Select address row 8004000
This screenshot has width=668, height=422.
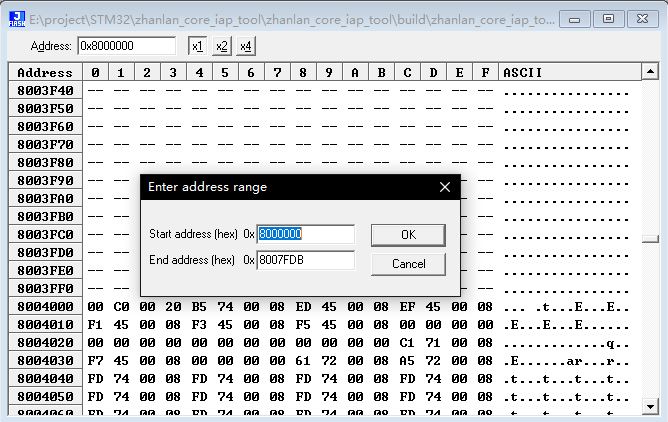pos(45,307)
